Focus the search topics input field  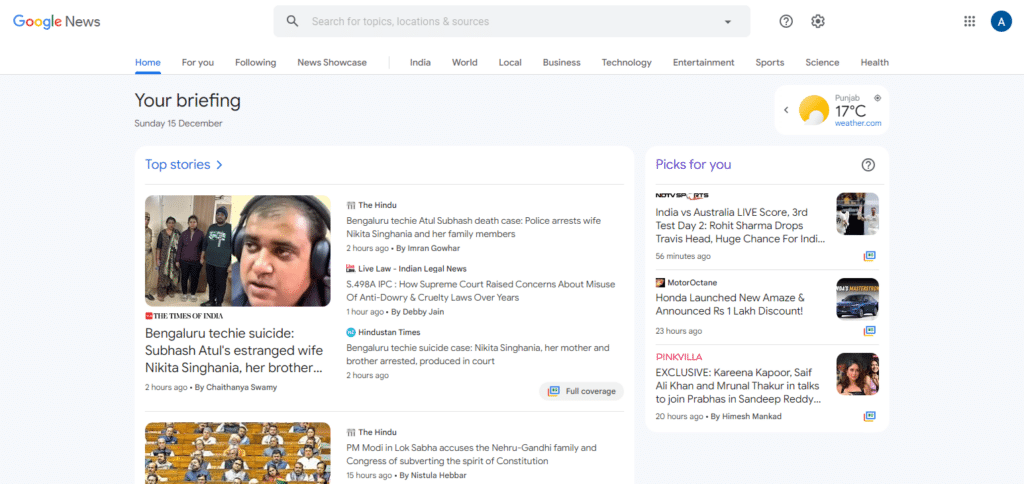pos(512,22)
